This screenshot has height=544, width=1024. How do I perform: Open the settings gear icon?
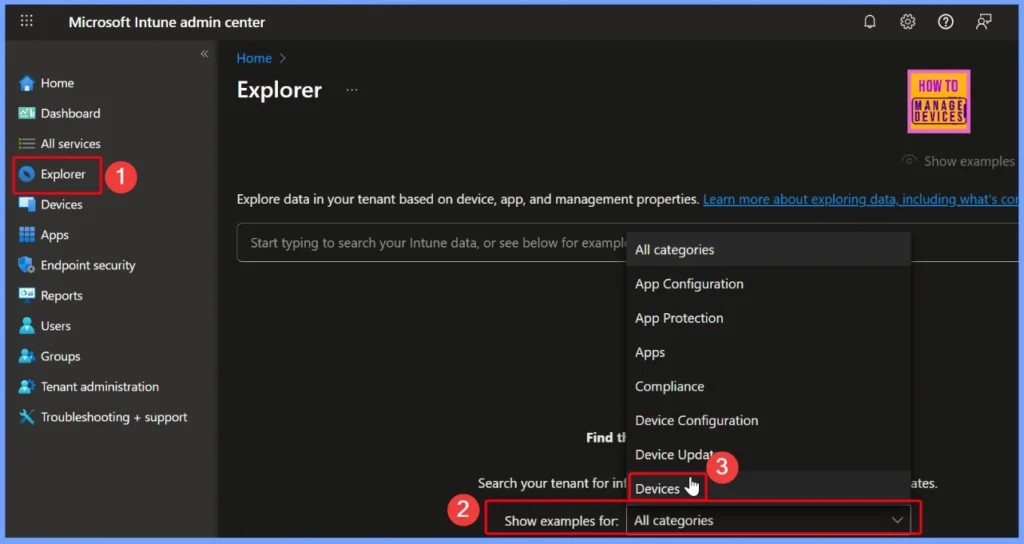[x=908, y=22]
